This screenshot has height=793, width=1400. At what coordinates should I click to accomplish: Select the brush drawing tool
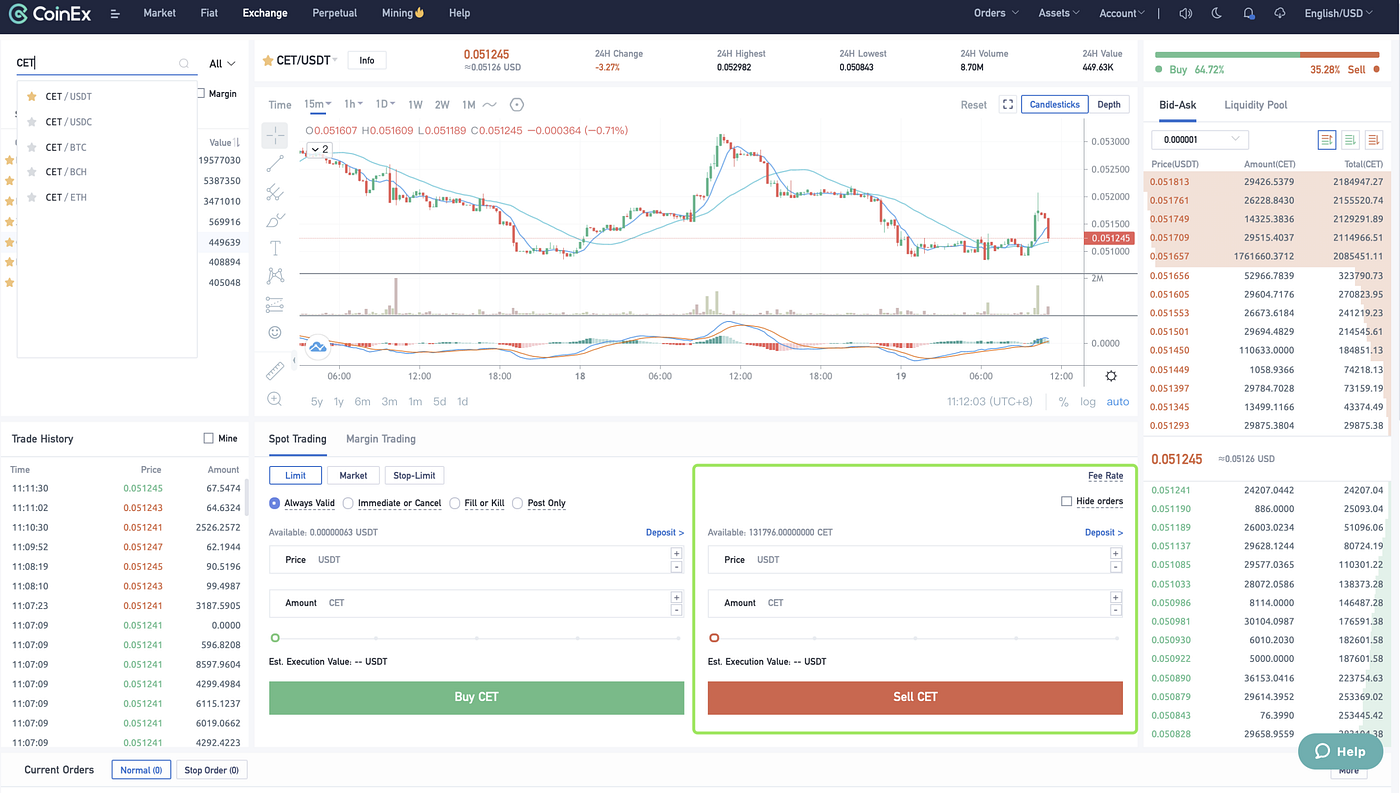(275, 220)
